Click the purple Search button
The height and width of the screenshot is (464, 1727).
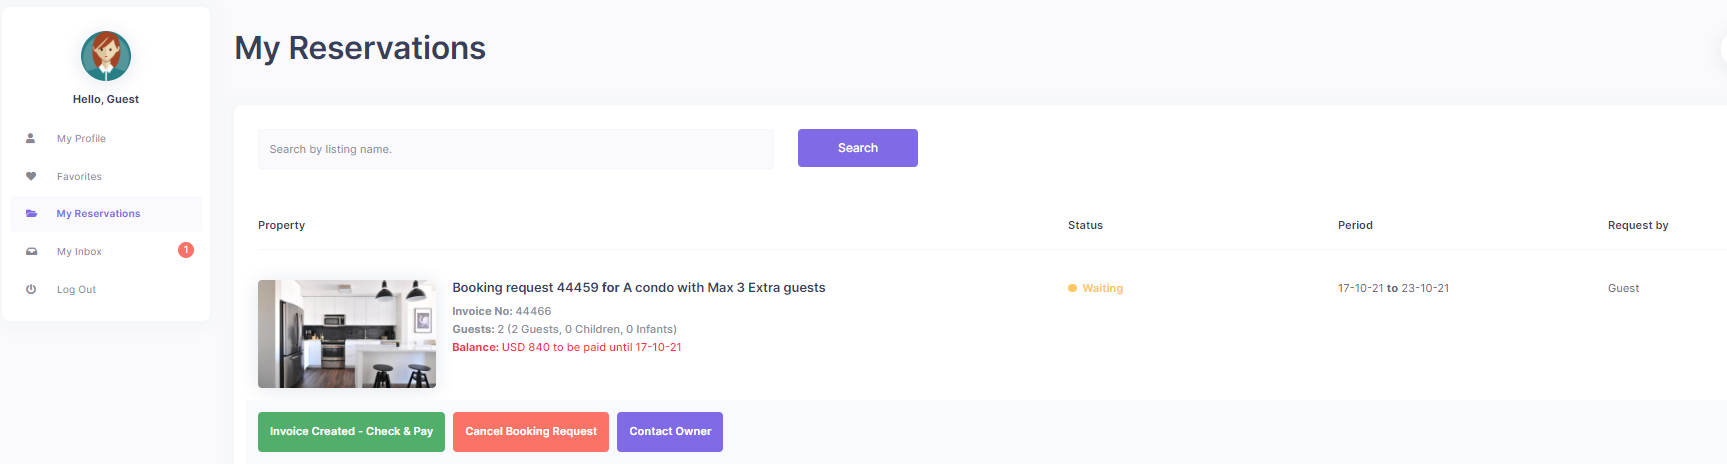(x=858, y=148)
